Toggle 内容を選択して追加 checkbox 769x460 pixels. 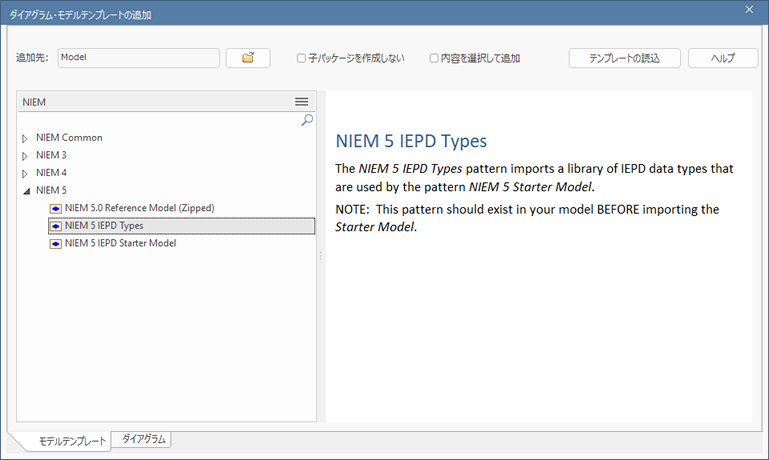tap(434, 58)
